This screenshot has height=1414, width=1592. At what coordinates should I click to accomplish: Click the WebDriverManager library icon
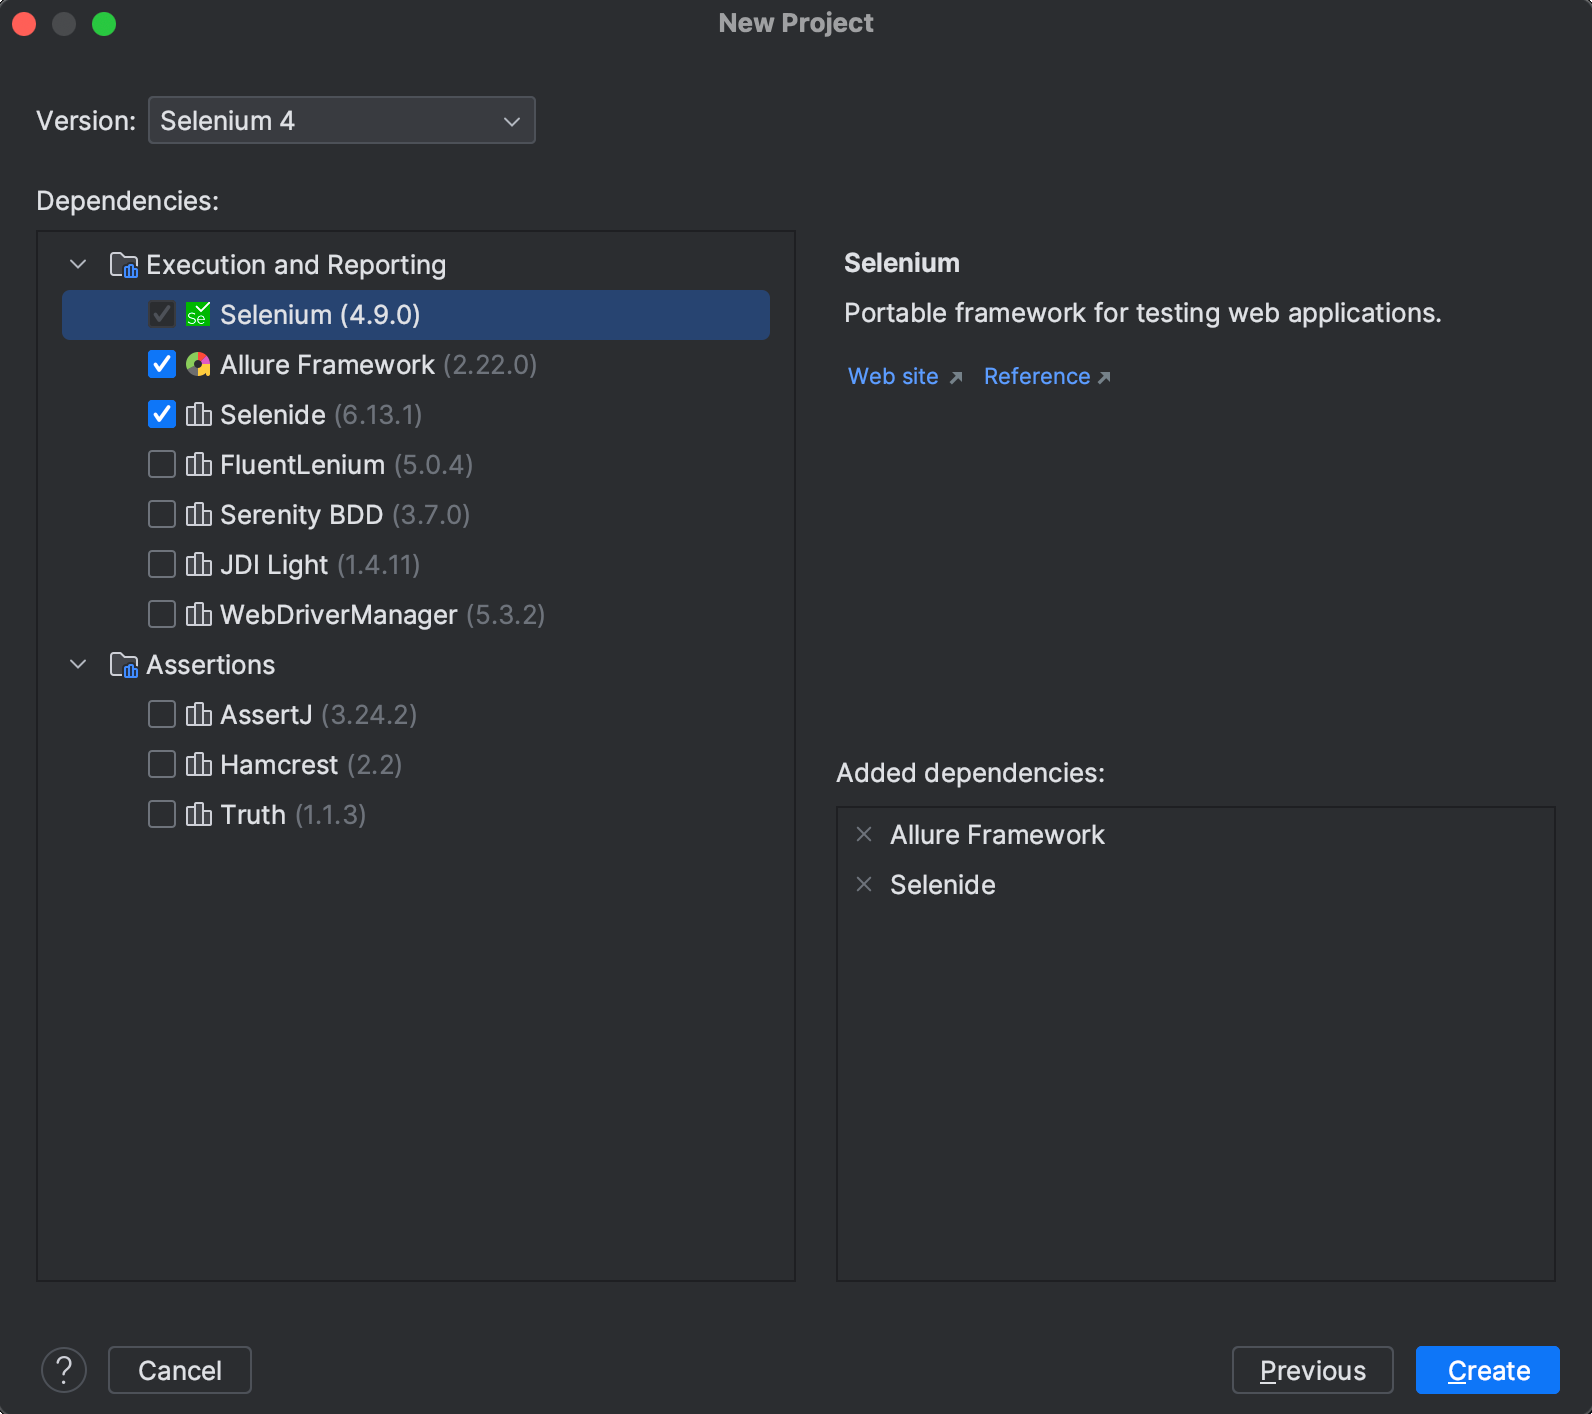click(198, 615)
